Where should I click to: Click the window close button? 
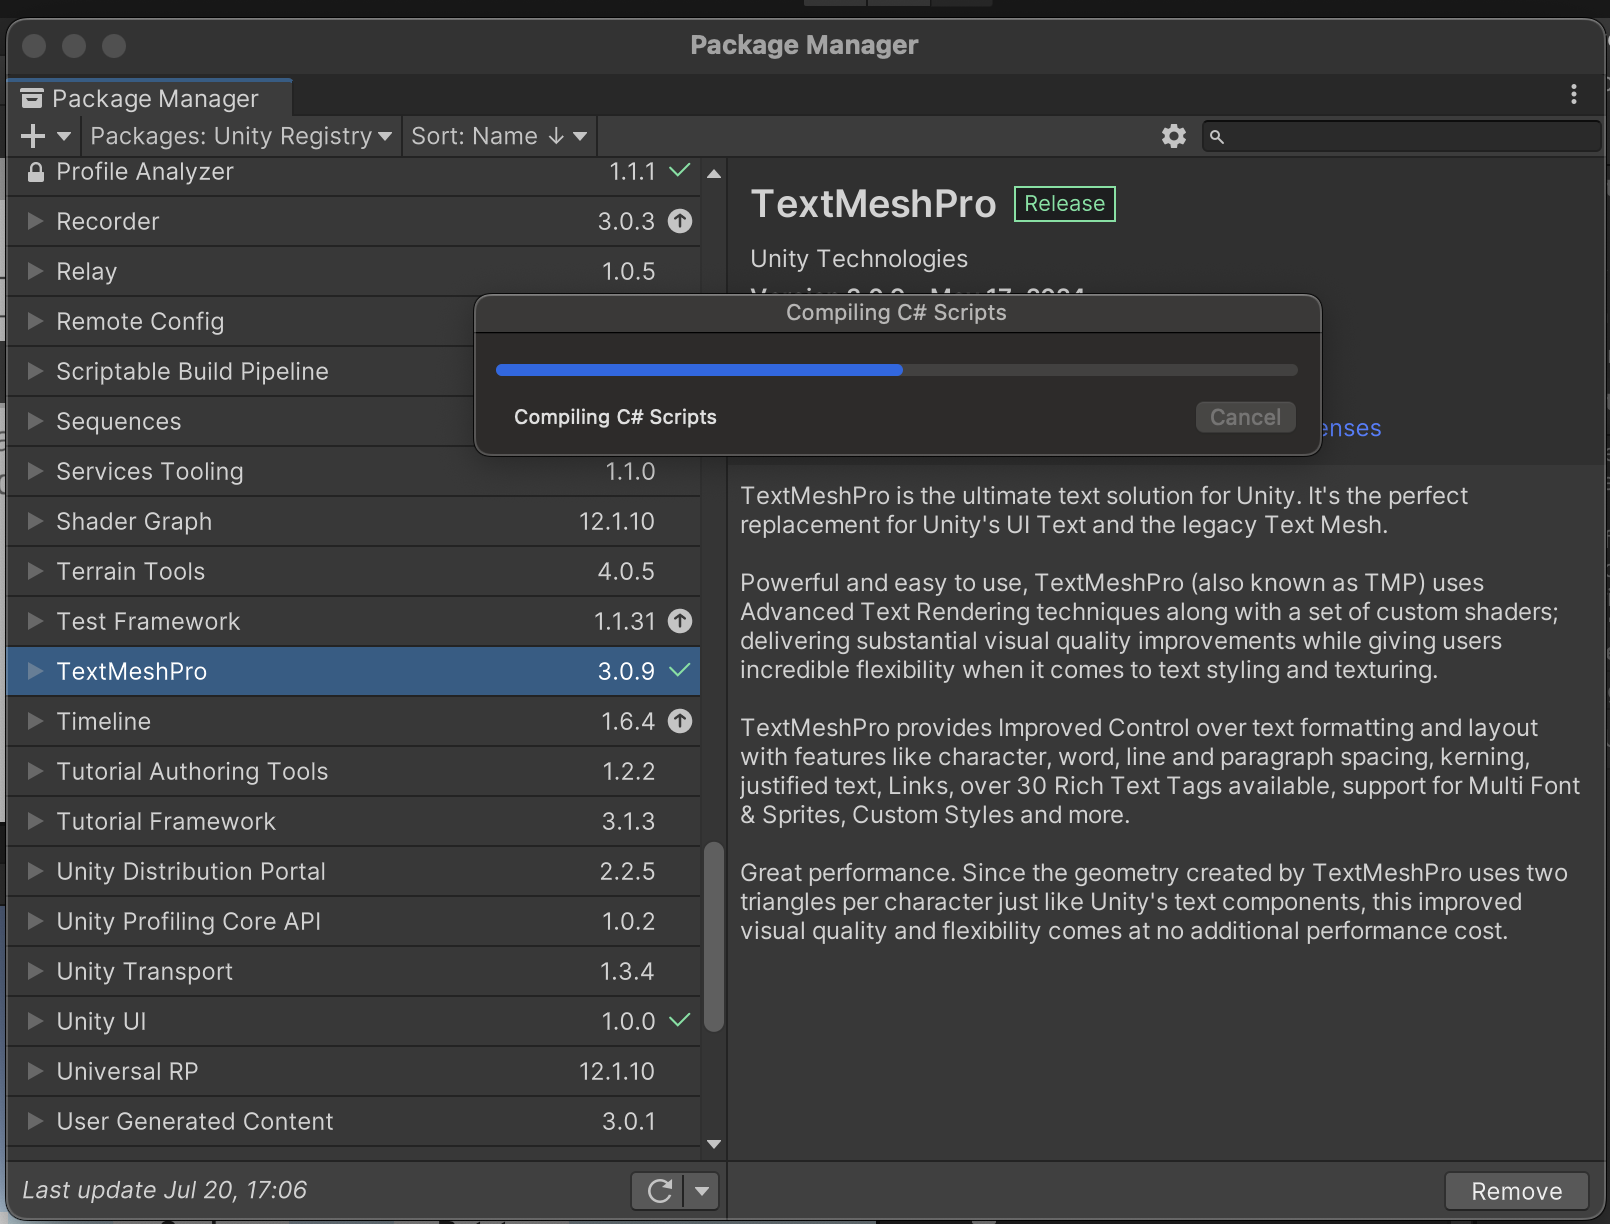click(34, 46)
